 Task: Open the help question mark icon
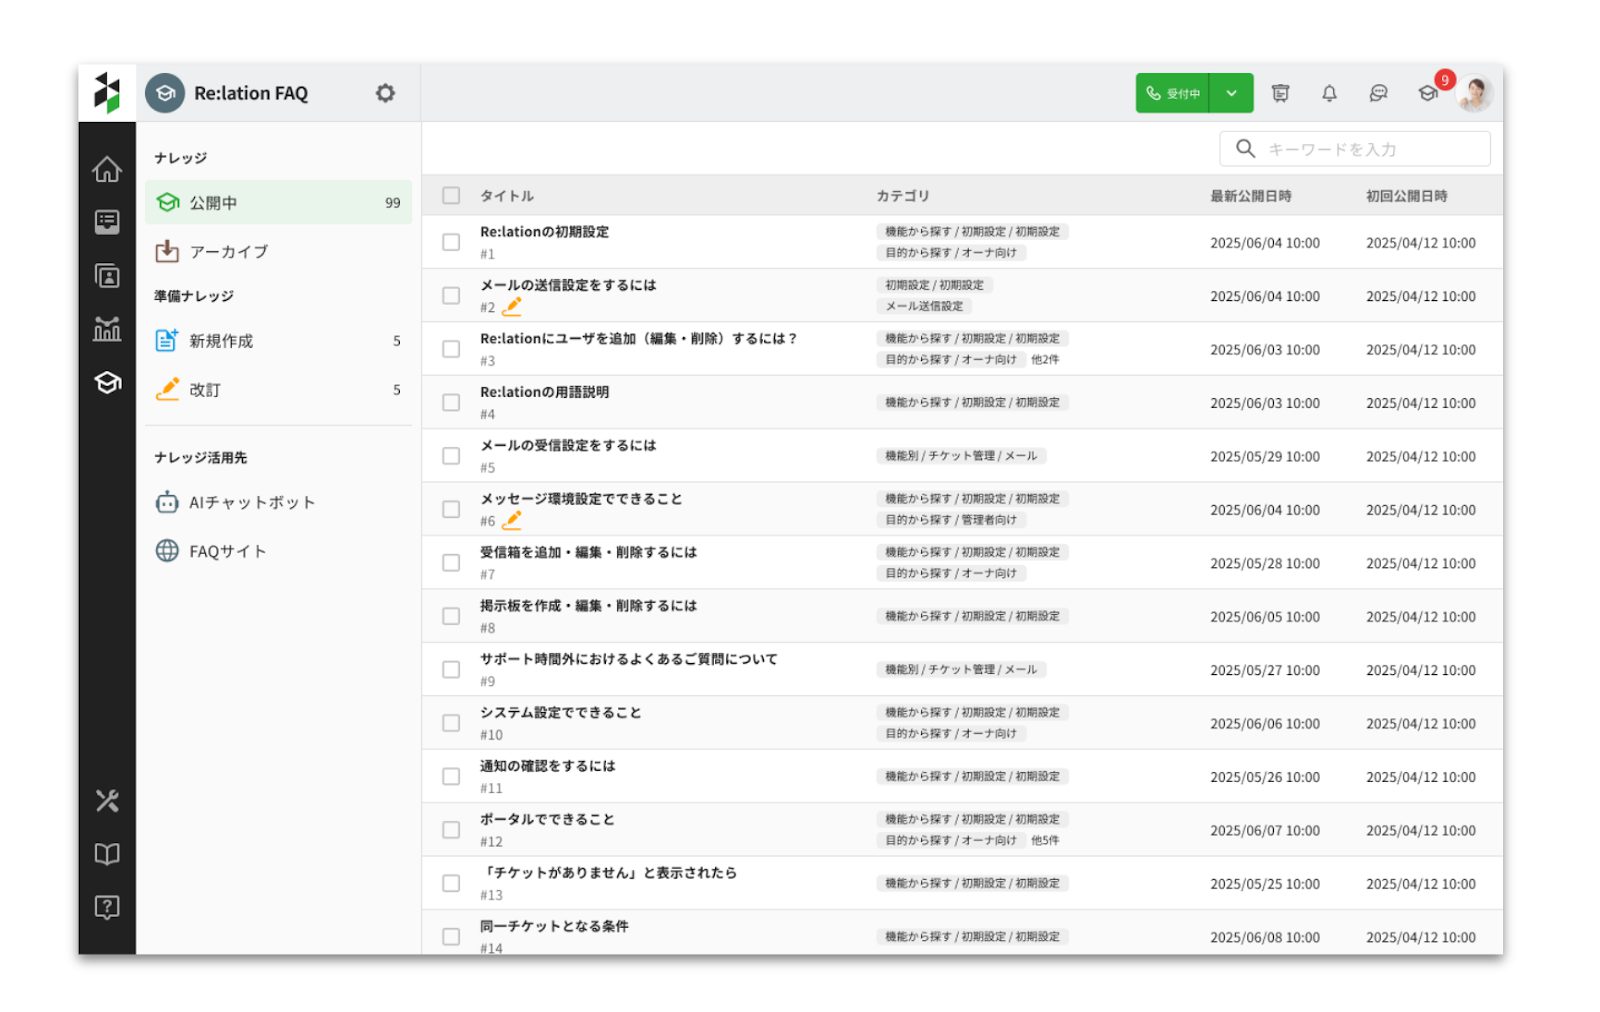tap(107, 907)
